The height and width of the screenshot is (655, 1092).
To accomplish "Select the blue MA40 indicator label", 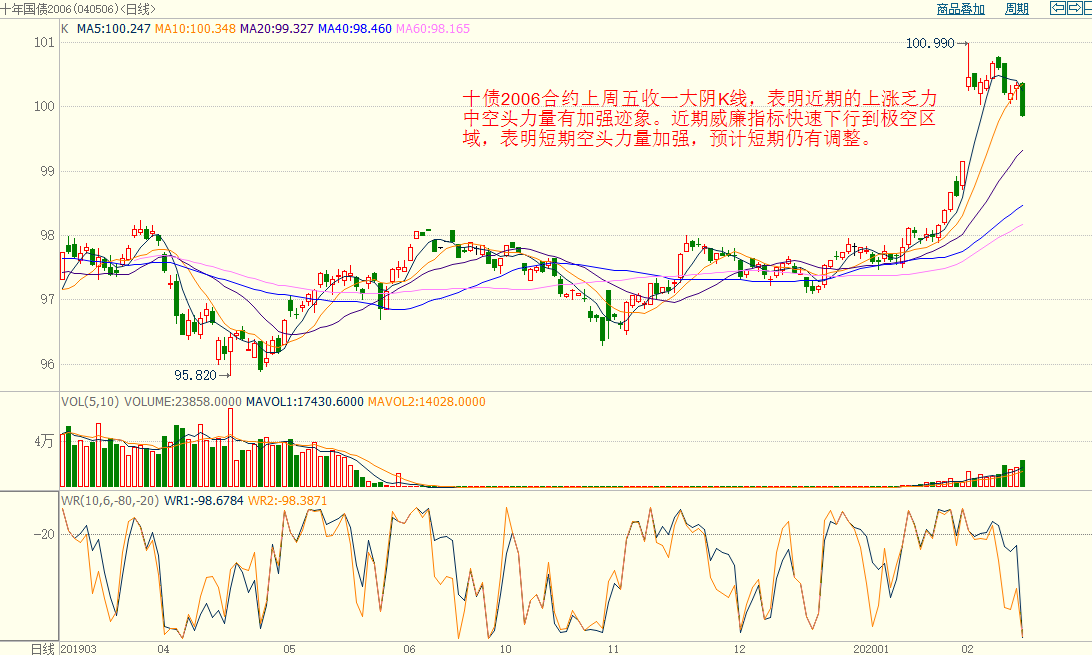I will [355, 29].
